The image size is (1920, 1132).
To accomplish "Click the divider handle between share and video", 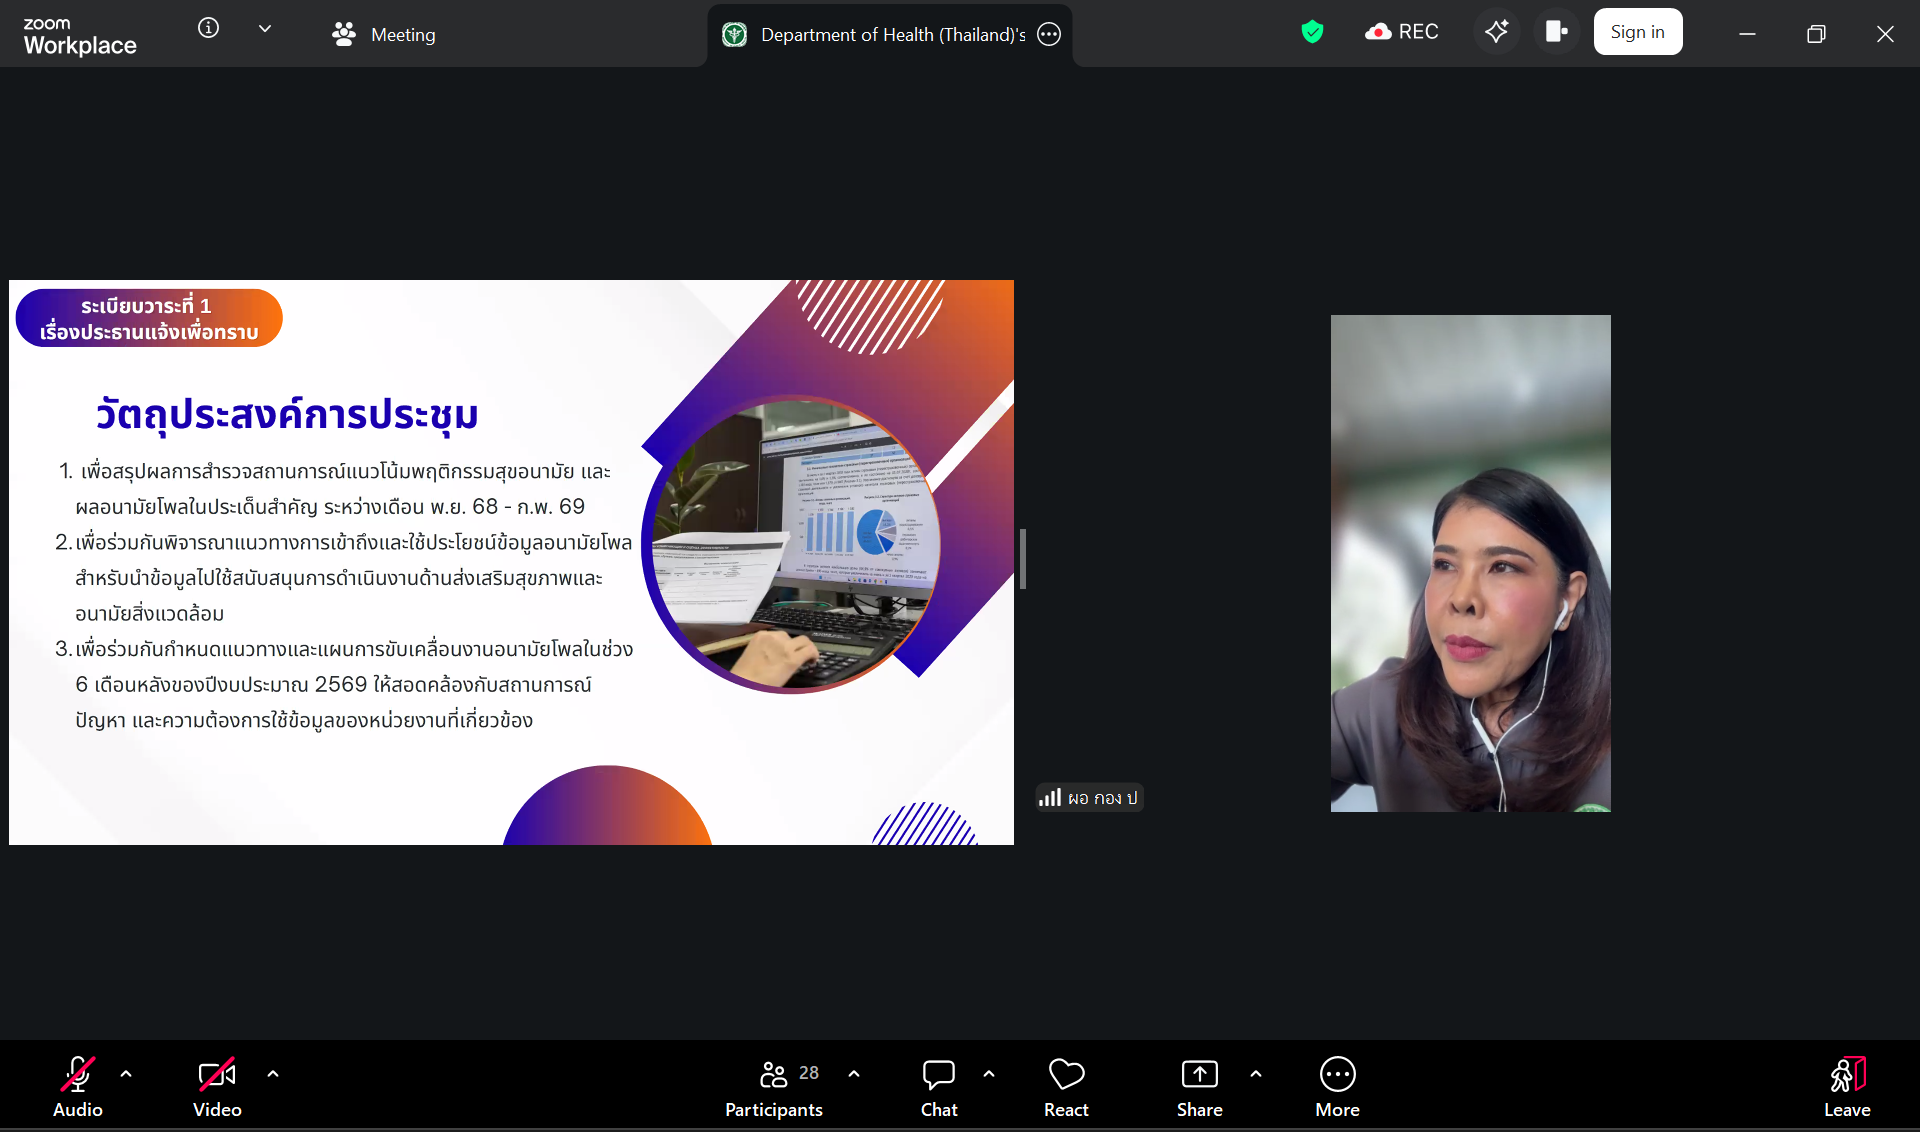I will 1022,559.
